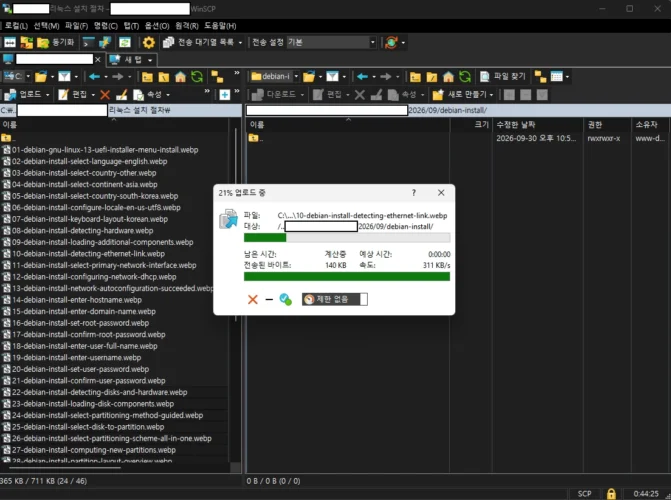671x500 pixels.
Task: Cancel the upload with red X
Action: (252, 299)
